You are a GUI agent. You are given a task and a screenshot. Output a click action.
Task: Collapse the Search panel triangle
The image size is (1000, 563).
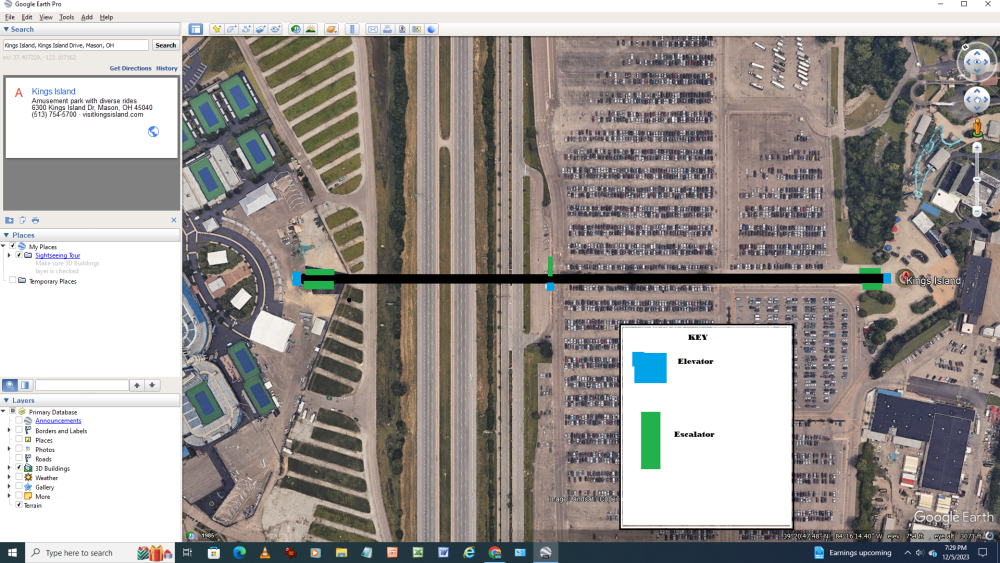tap(6, 29)
